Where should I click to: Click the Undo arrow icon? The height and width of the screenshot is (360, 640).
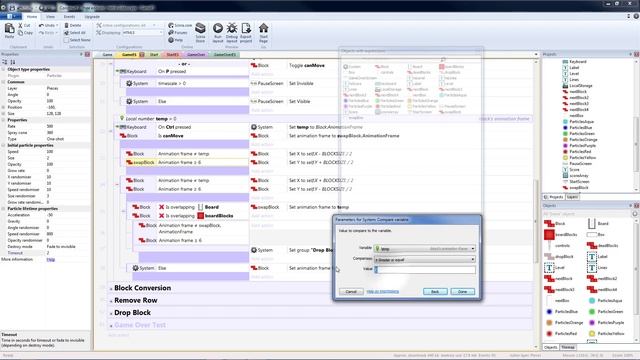pos(41,25)
